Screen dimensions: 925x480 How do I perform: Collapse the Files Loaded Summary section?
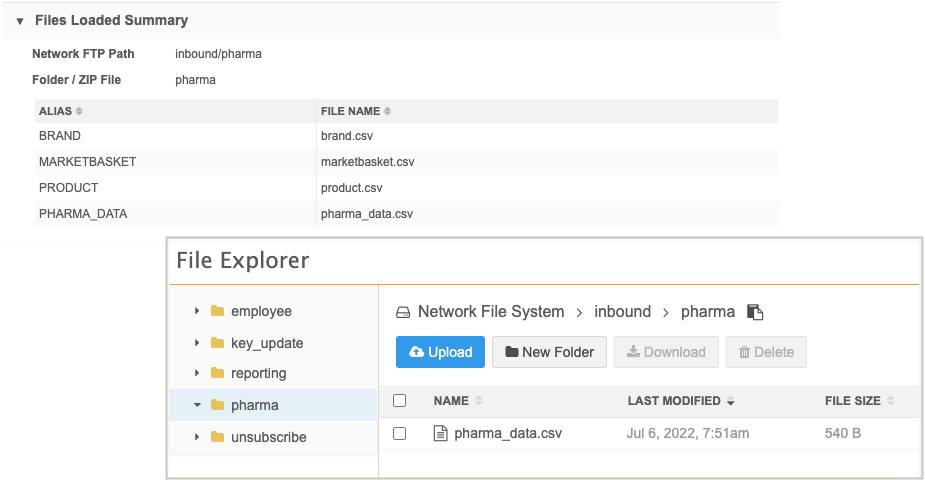pyautogui.click(x=20, y=21)
